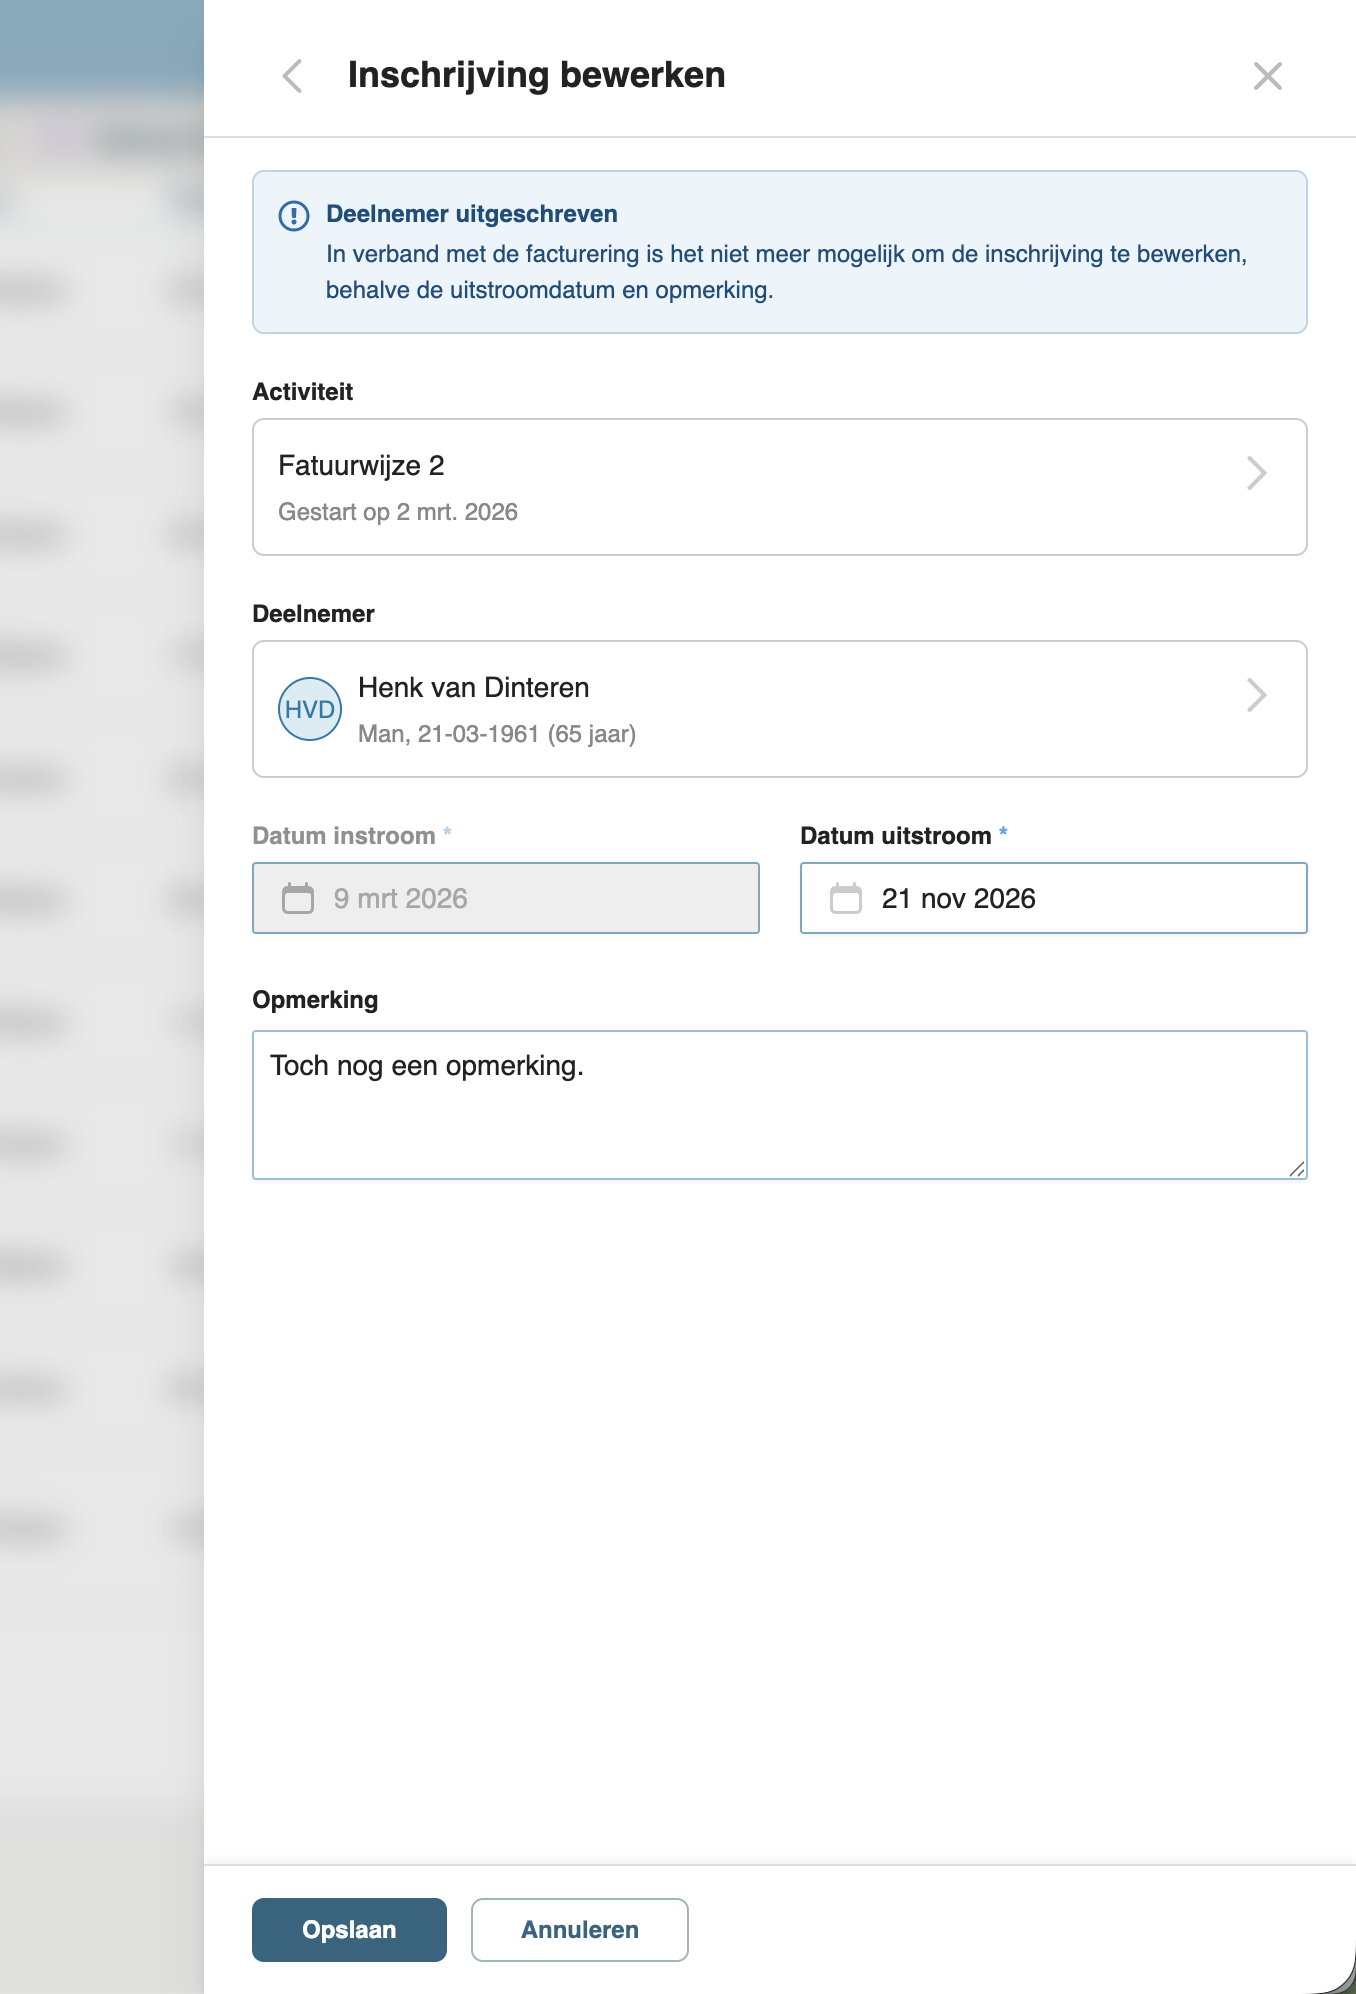Click the Deelnemer uitgeschreven alert heading
The image size is (1356, 1994).
(x=472, y=214)
